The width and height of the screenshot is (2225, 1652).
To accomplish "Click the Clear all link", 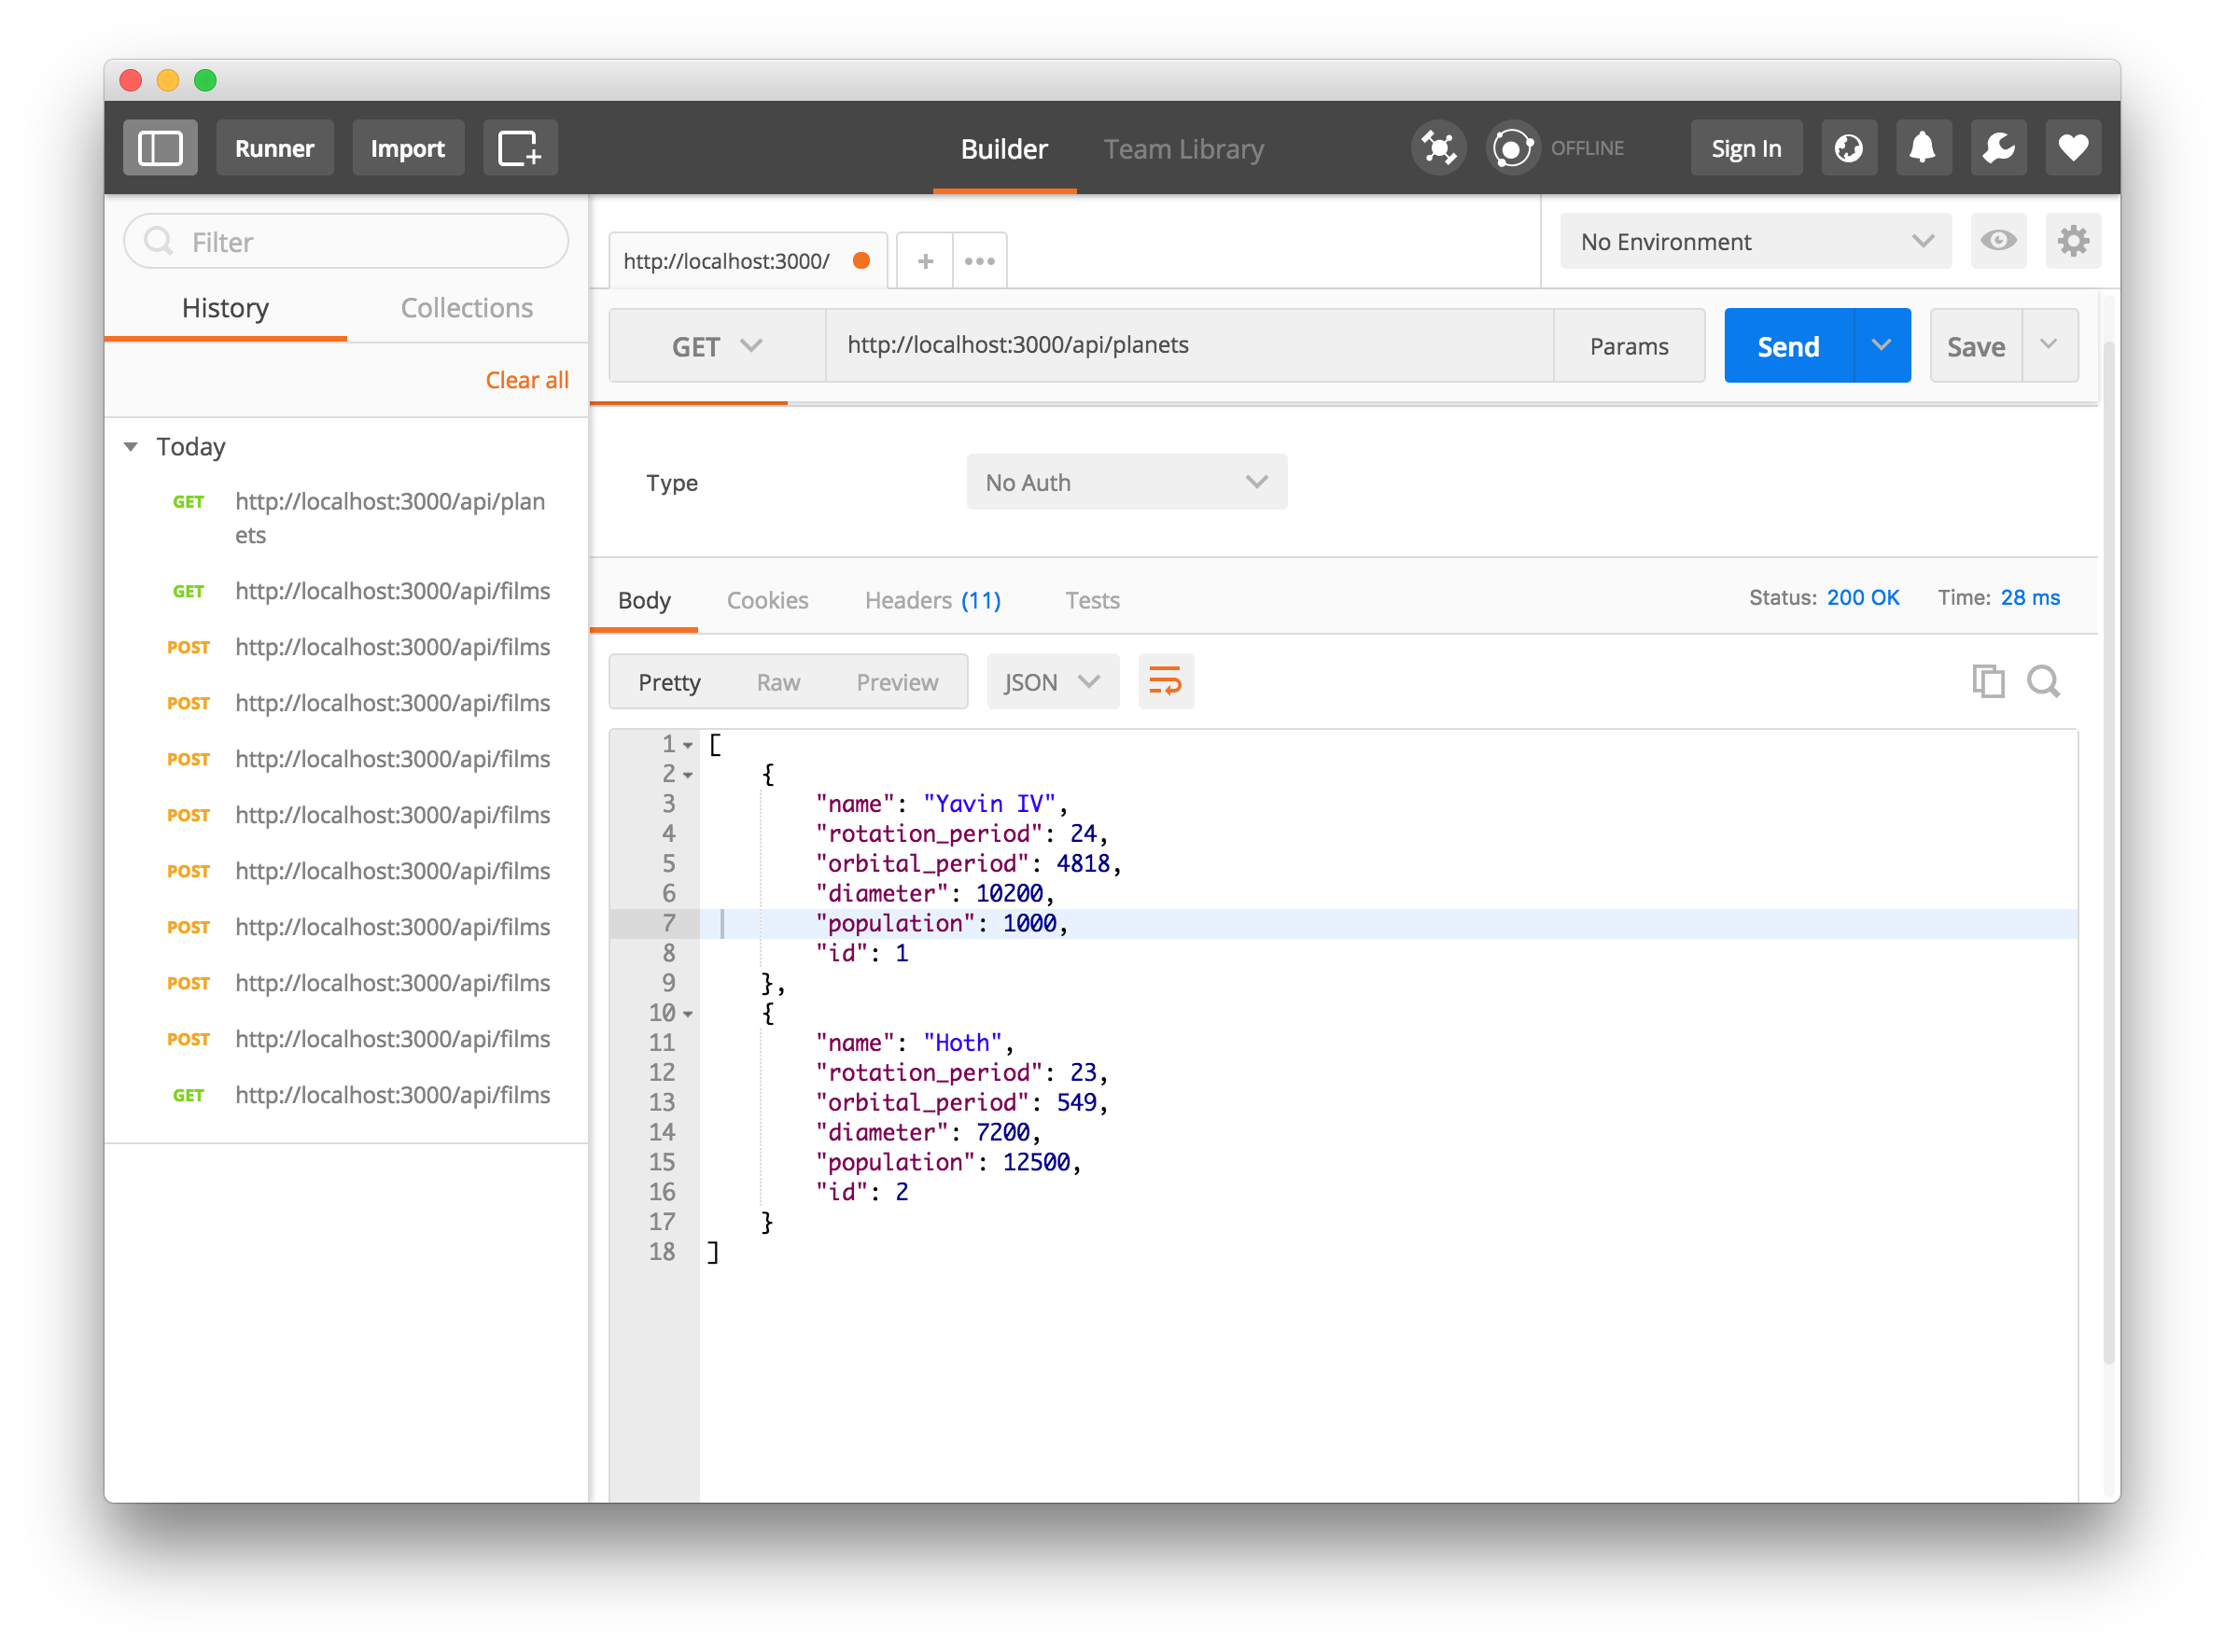I will point(527,380).
